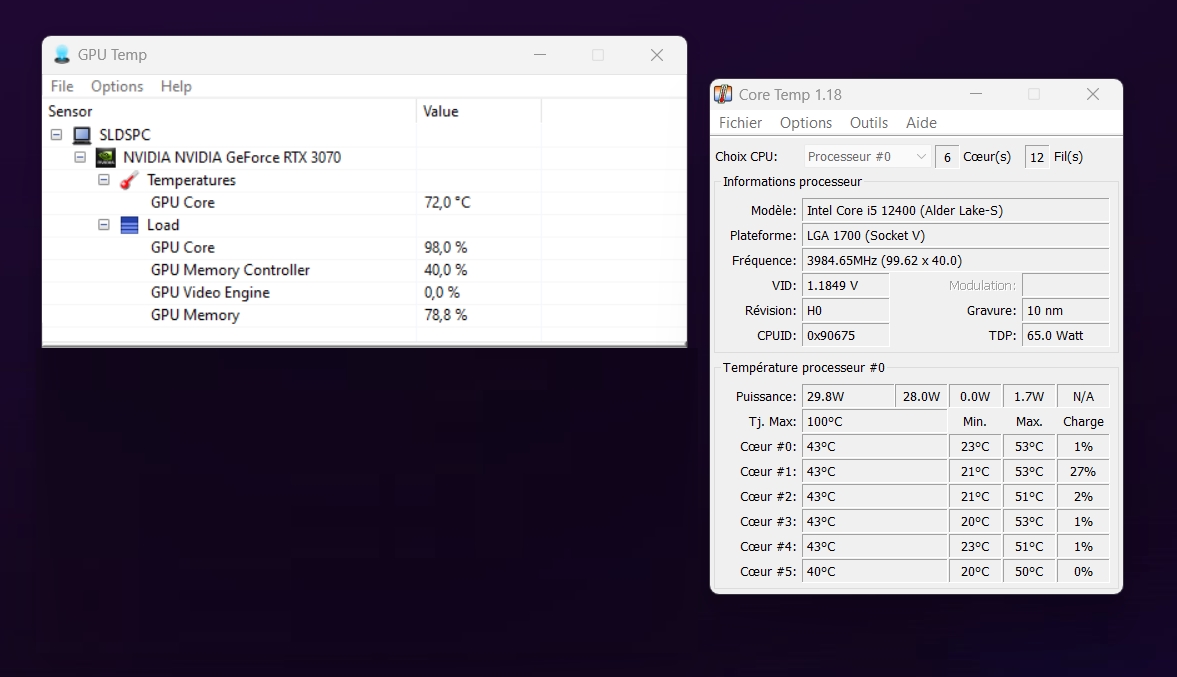
Task: Click the Temperatures thermometer icon
Action: pos(129,180)
